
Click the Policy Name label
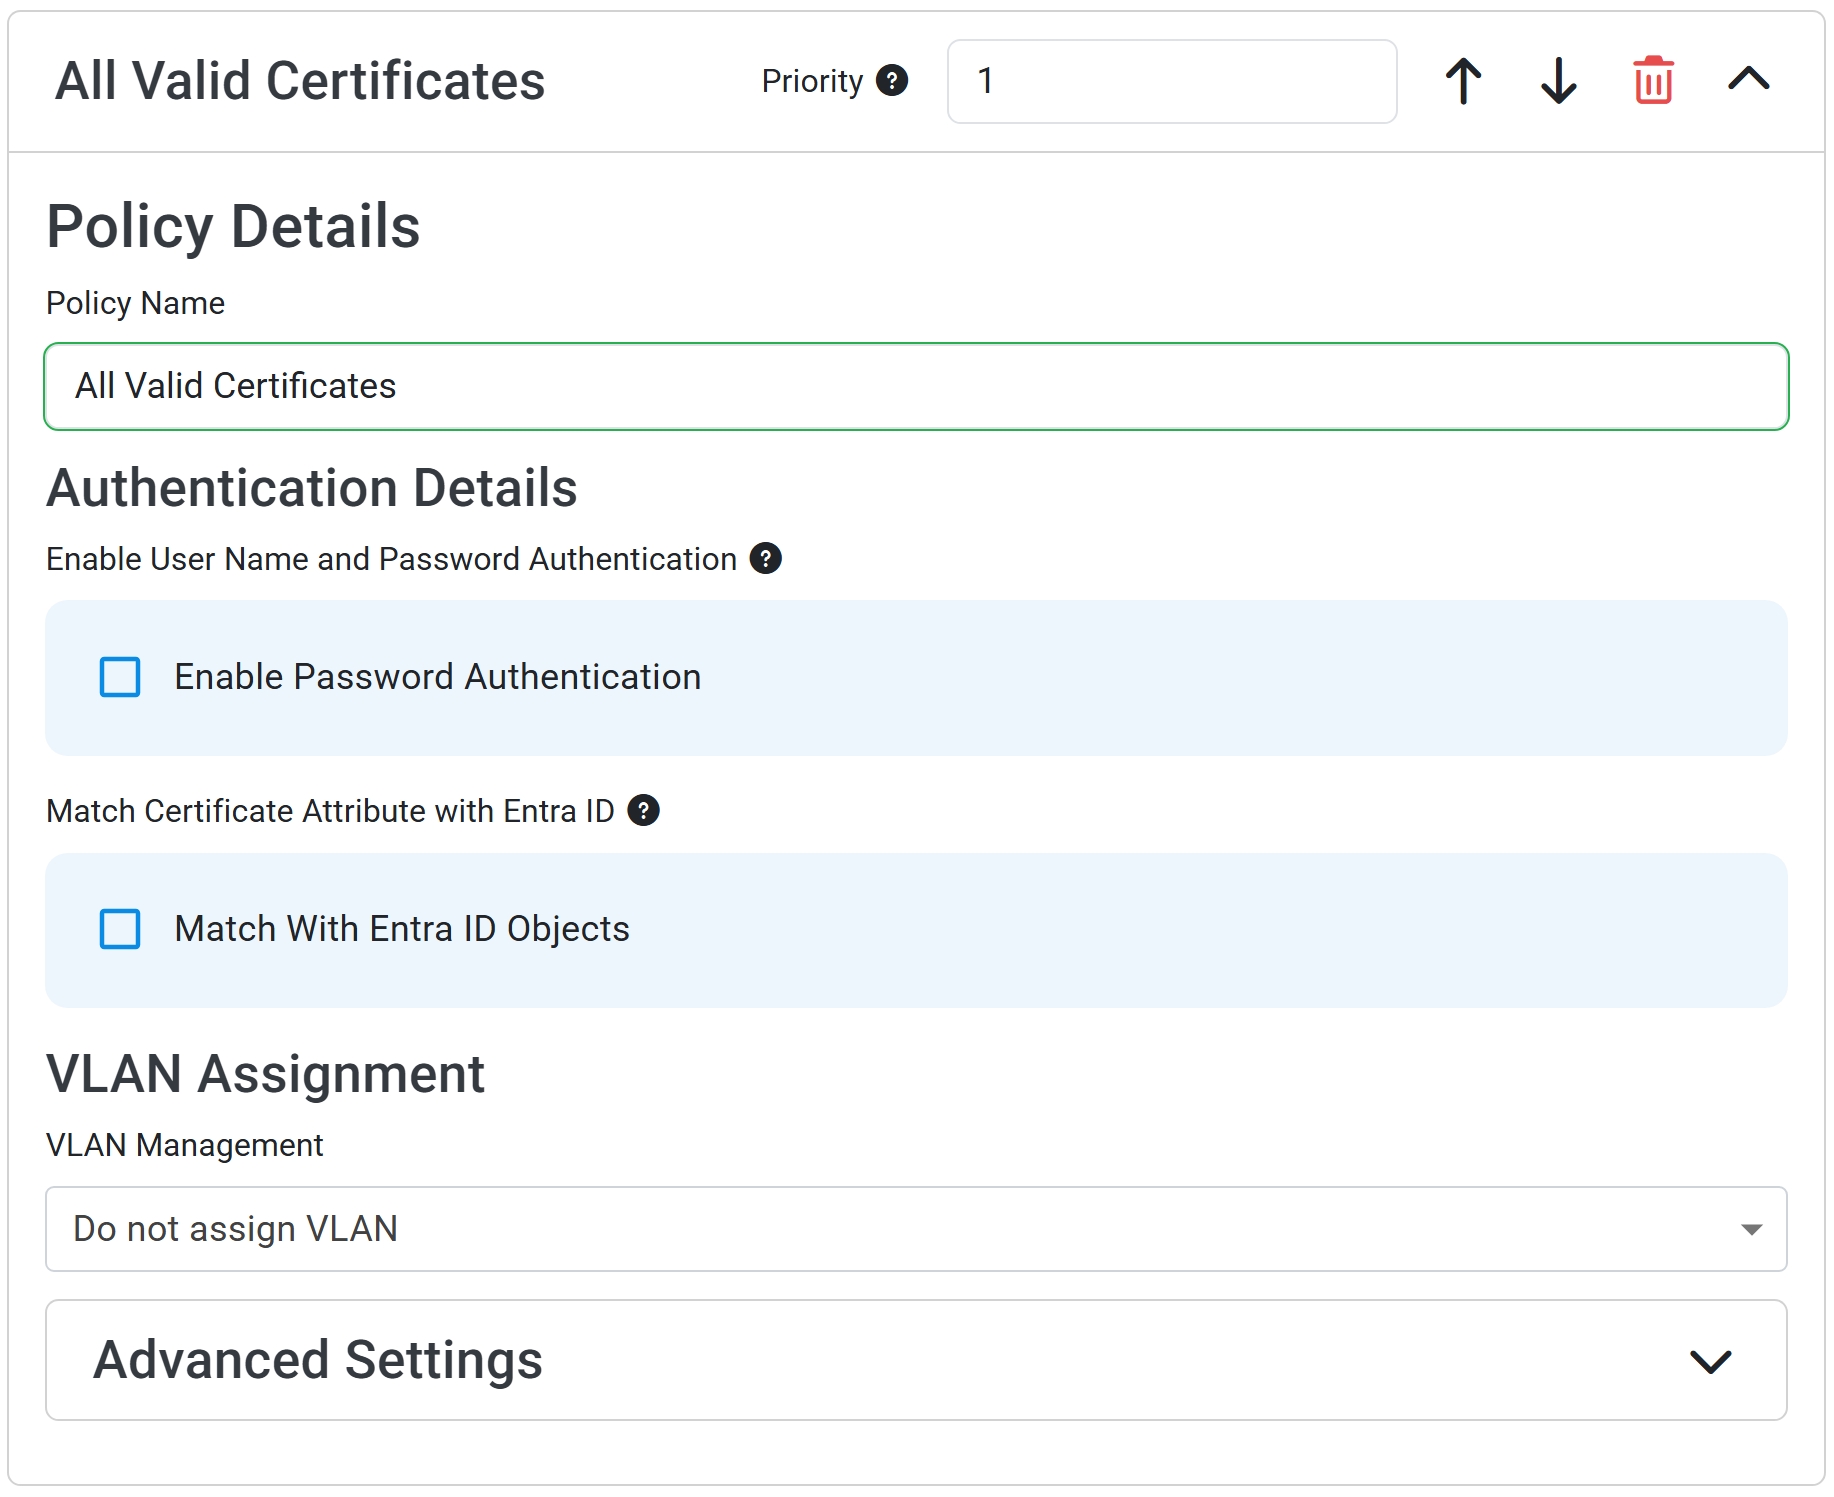[135, 303]
